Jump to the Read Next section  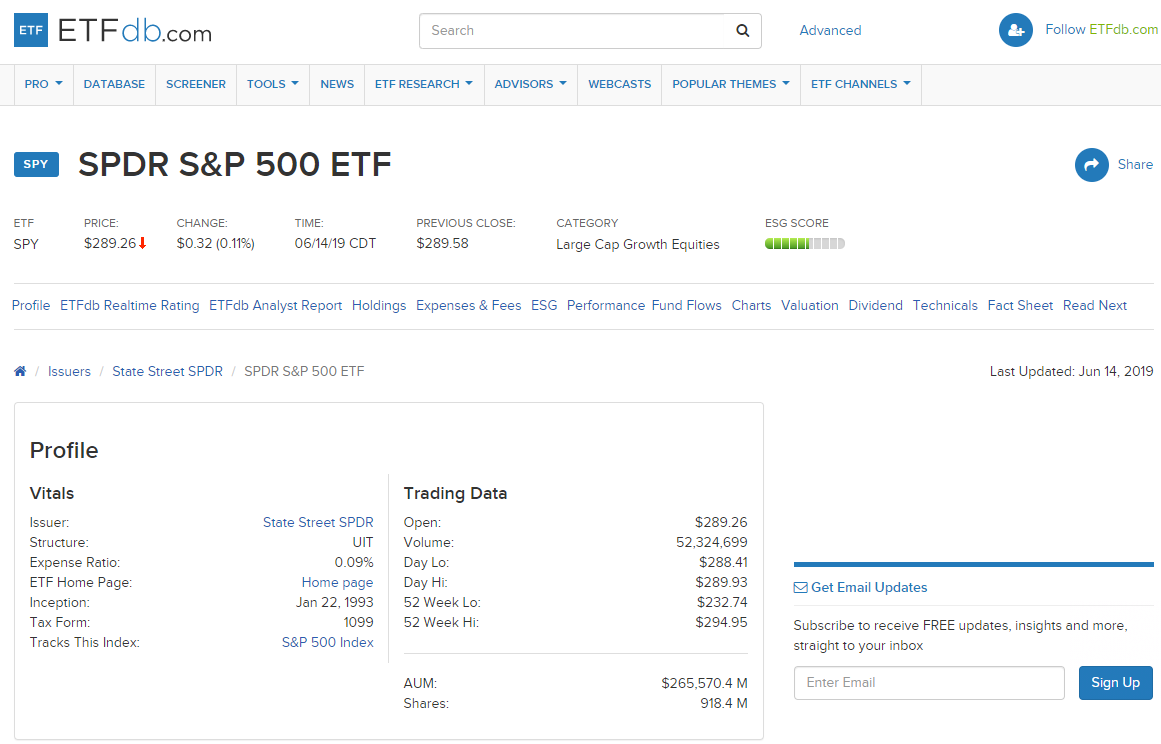1095,306
